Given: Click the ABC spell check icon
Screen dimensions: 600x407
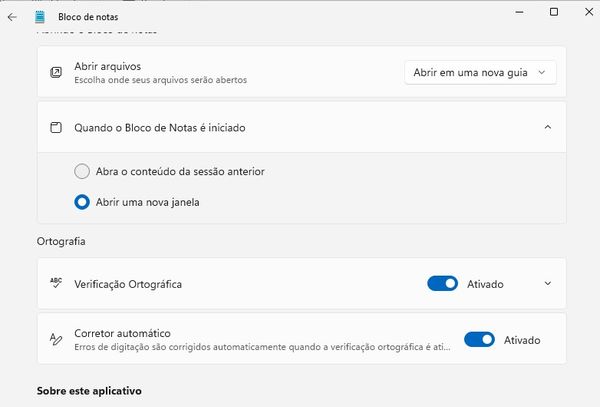Looking at the screenshot, I should 56,283.
